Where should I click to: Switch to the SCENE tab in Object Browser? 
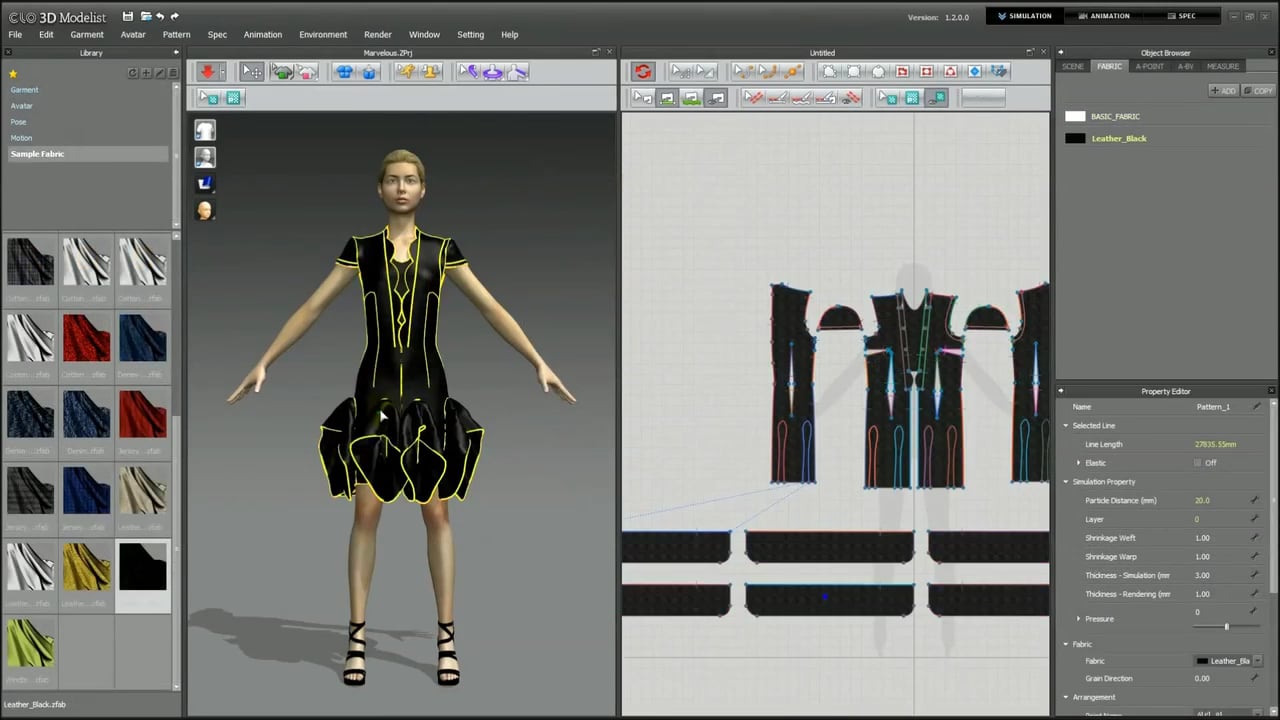(x=1073, y=66)
